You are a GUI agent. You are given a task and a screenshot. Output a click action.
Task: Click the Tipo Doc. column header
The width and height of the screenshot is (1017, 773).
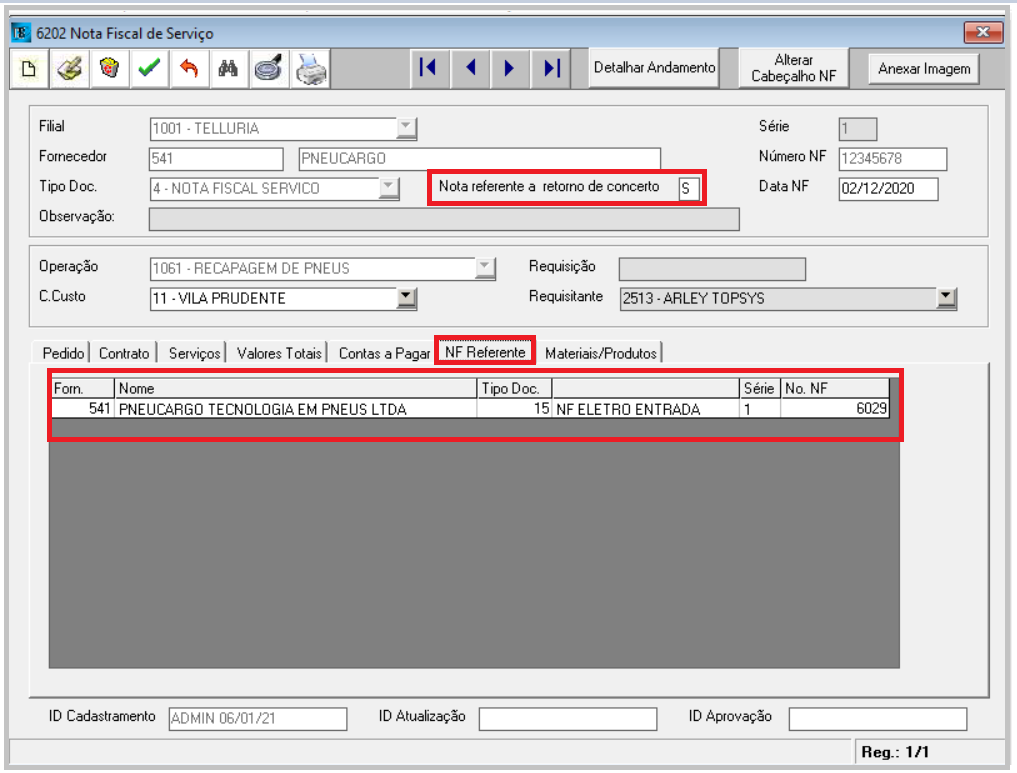[x=514, y=388]
